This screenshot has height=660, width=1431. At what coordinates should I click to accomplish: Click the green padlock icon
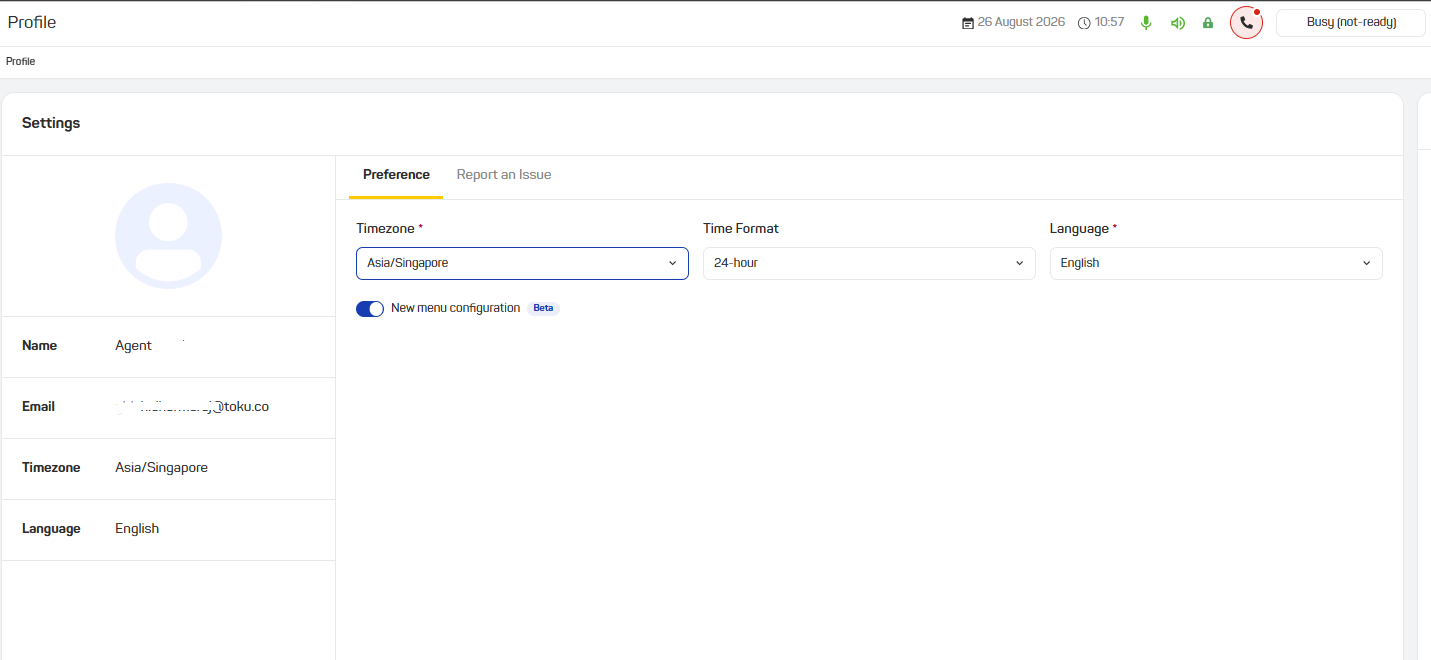point(1208,23)
